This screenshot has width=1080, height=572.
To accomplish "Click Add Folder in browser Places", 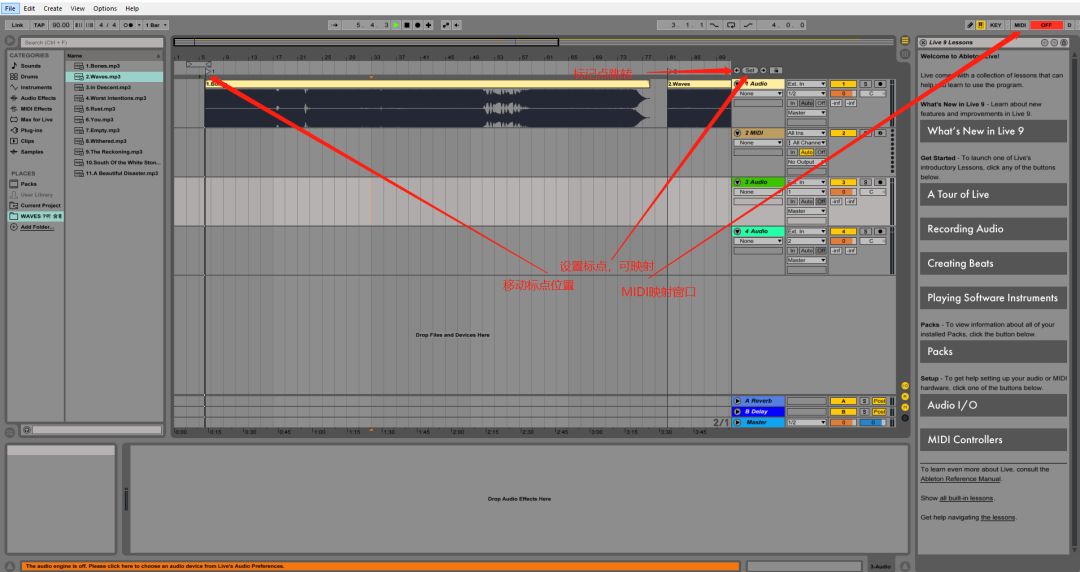I will tap(37, 227).
